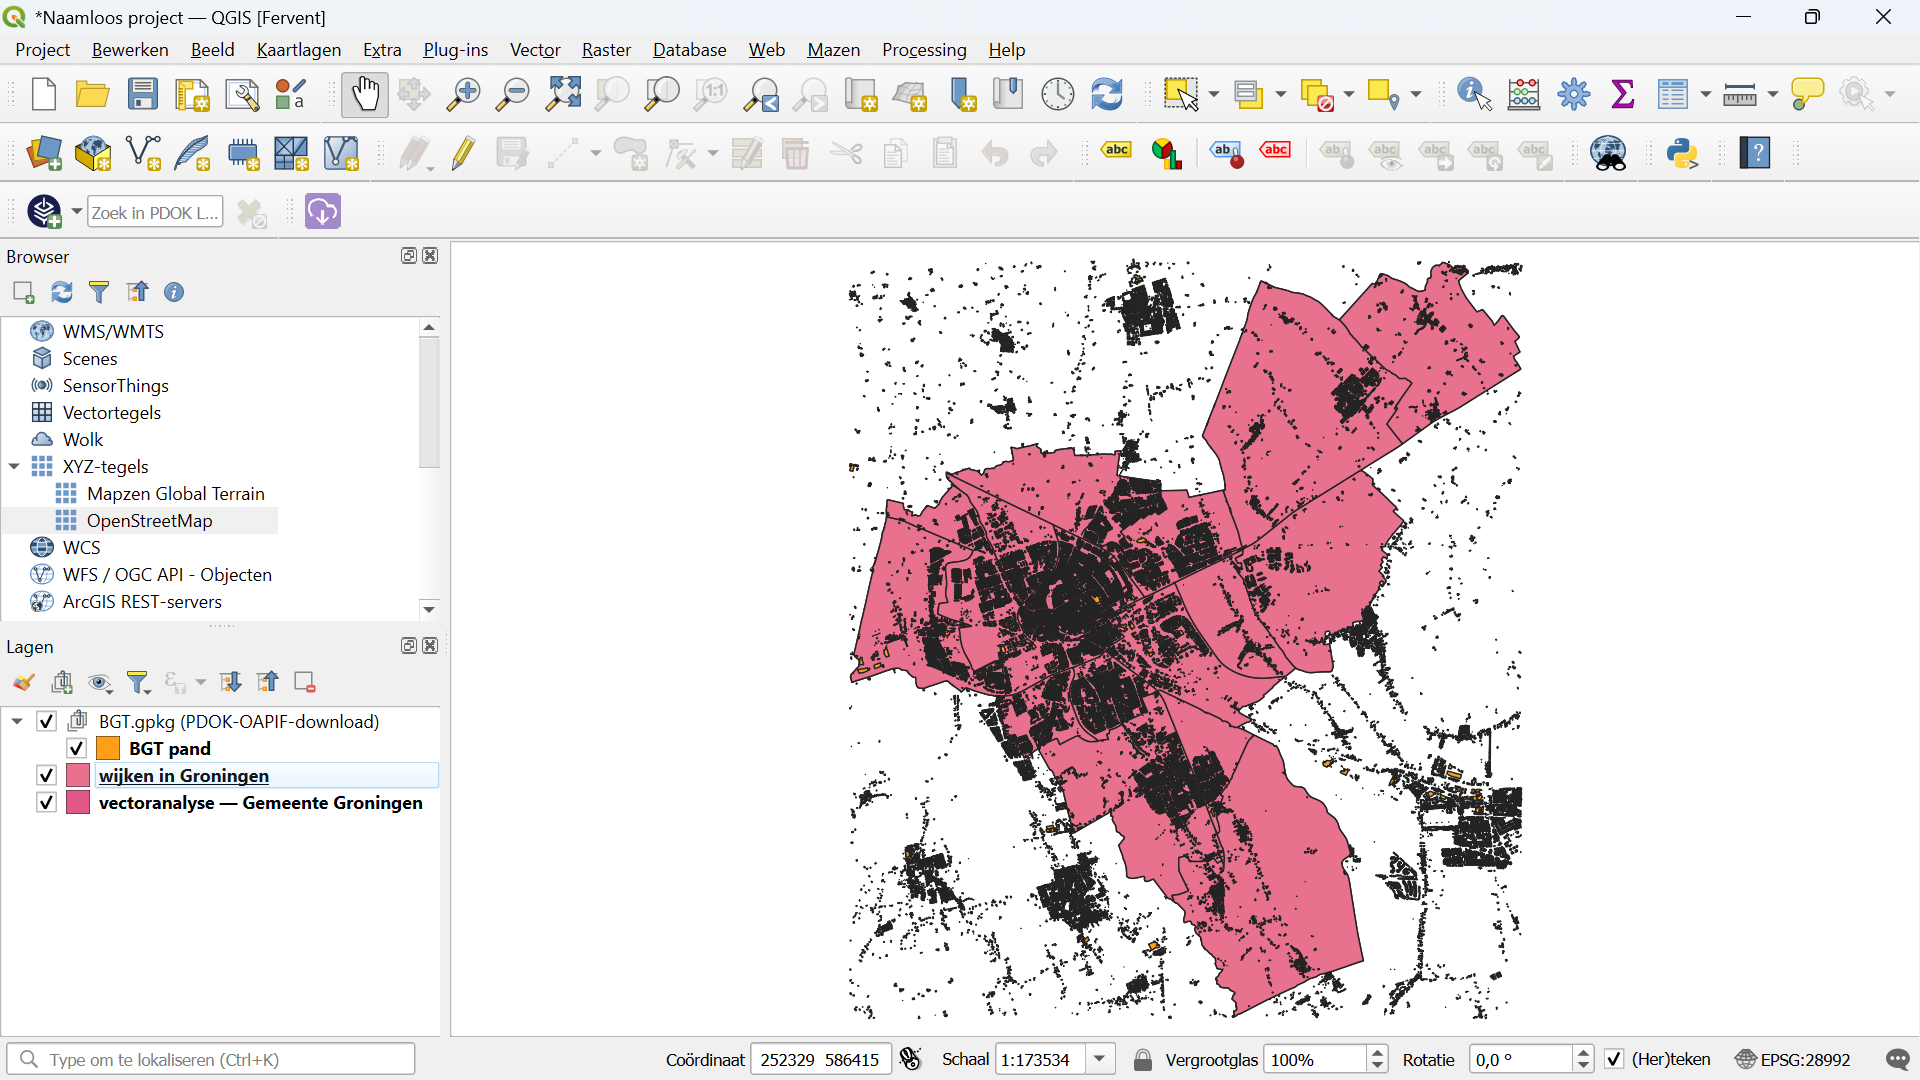Click the Save Project icon

click(x=142, y=95)
